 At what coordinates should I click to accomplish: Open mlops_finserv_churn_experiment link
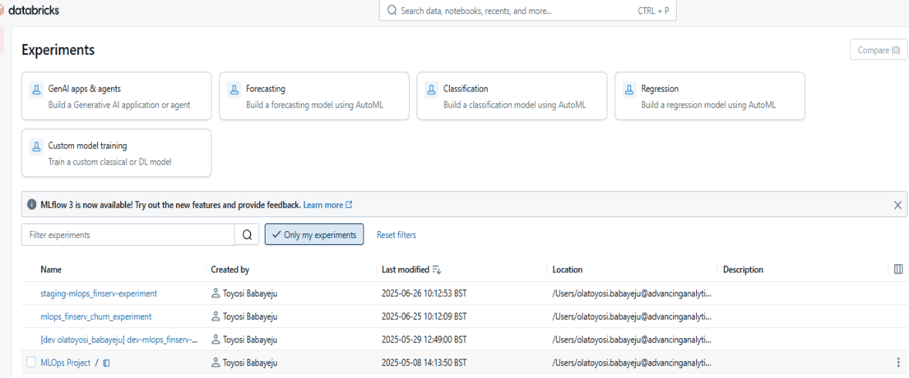click(96, 317)
